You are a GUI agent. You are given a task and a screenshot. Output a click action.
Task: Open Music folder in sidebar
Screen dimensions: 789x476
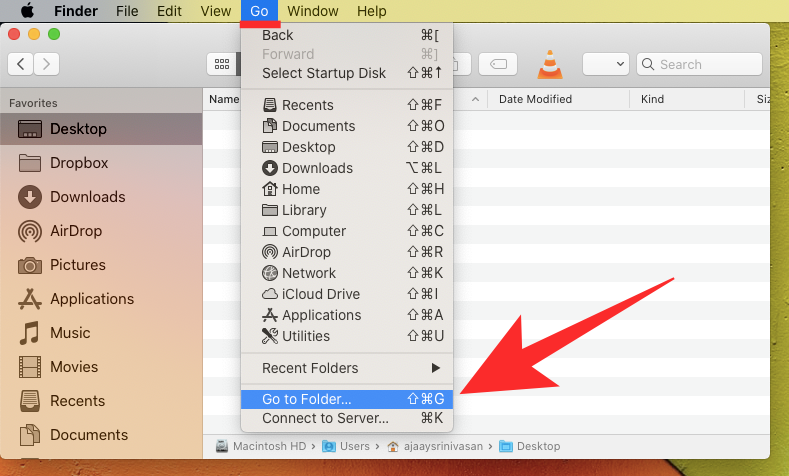(70, 333)
